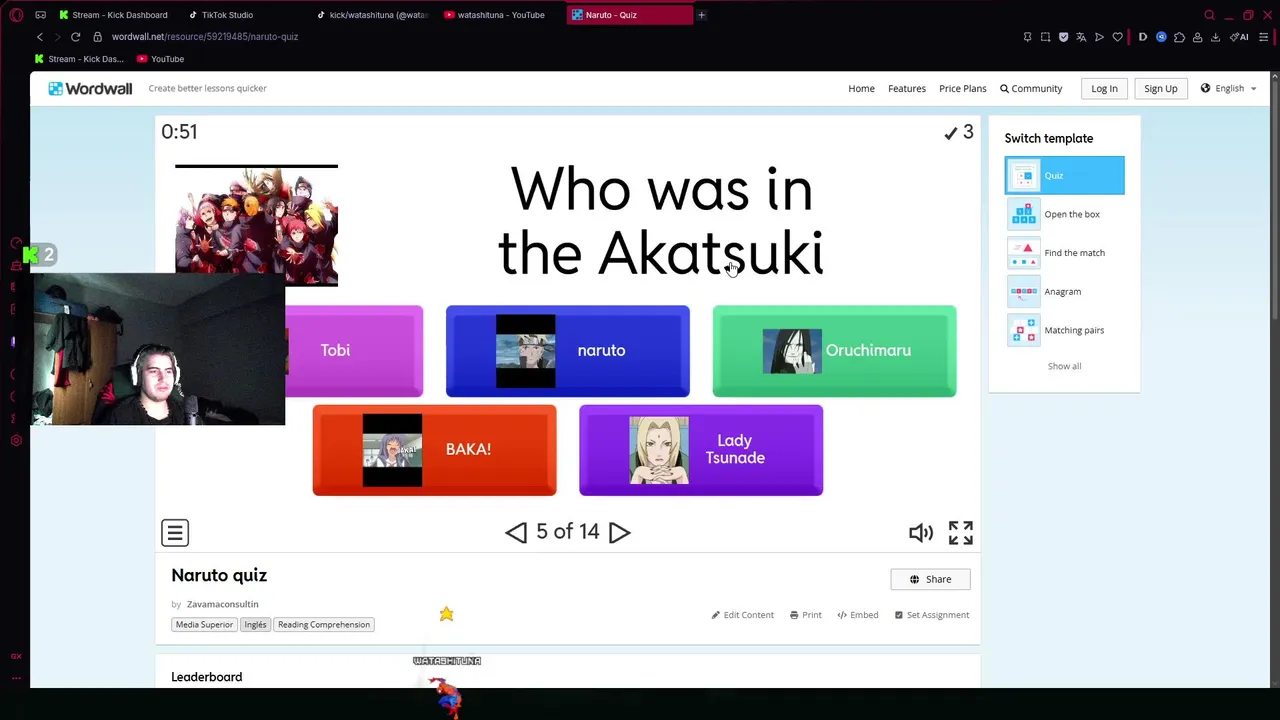
Task: Open the quiz menu hamburger icon
Action: point(175,532)
